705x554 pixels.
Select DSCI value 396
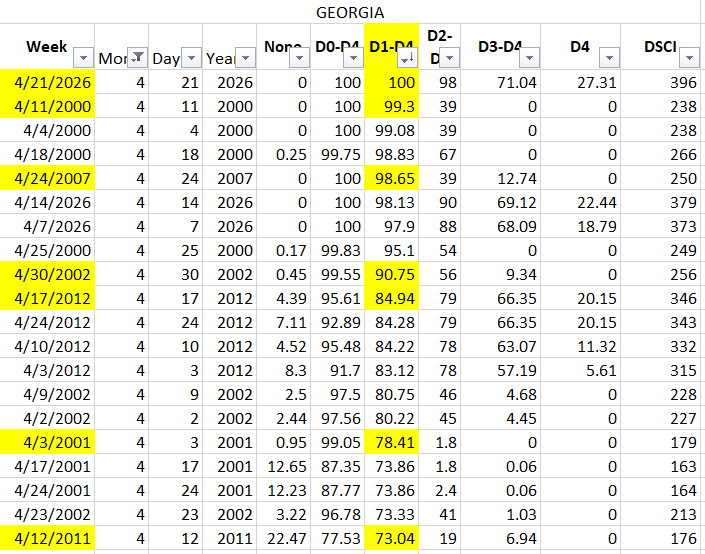point(661,82)
